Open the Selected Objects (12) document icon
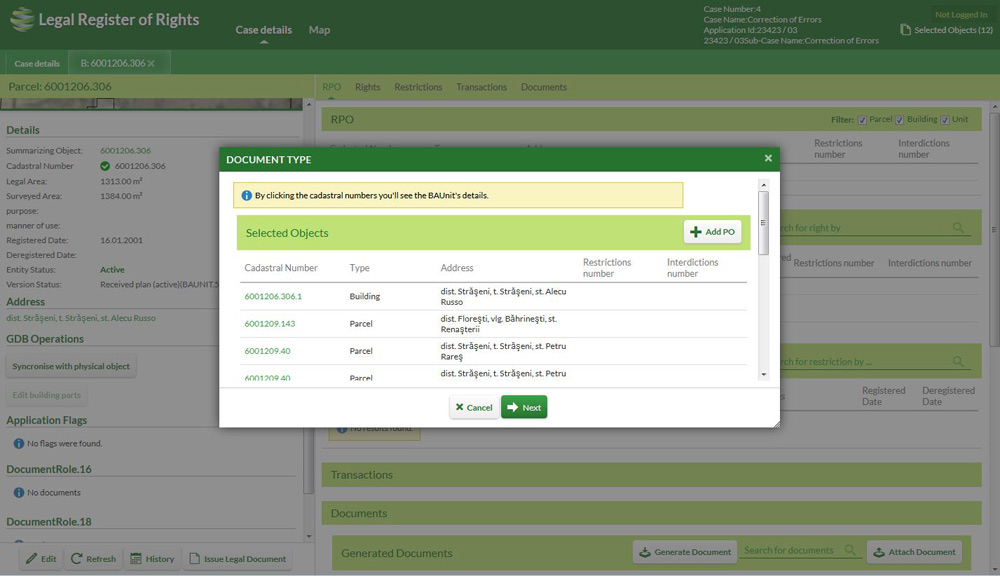 point(905,29)
